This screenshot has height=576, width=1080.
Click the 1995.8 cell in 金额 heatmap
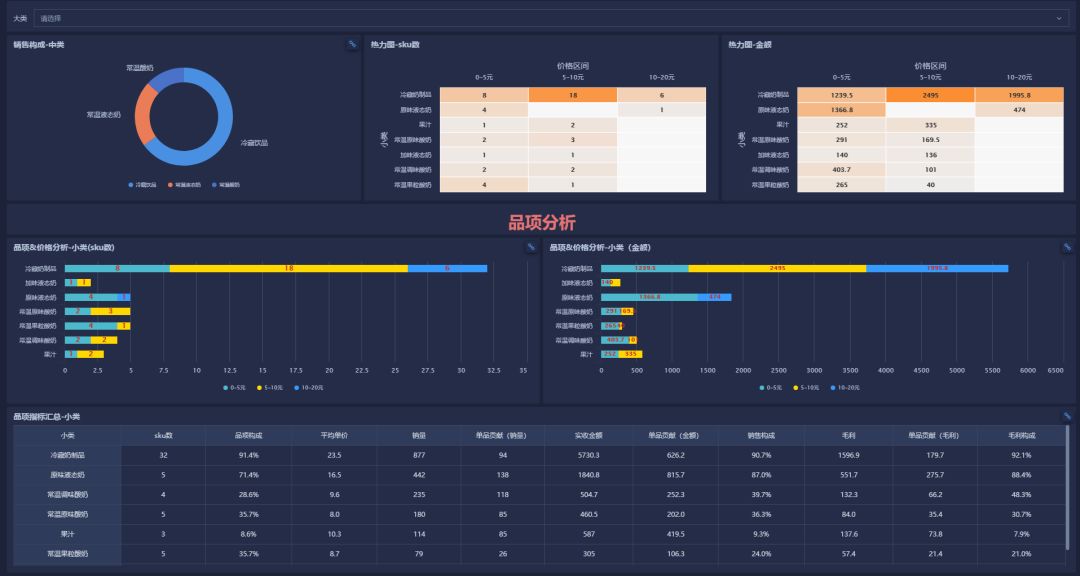[1019, 95]
